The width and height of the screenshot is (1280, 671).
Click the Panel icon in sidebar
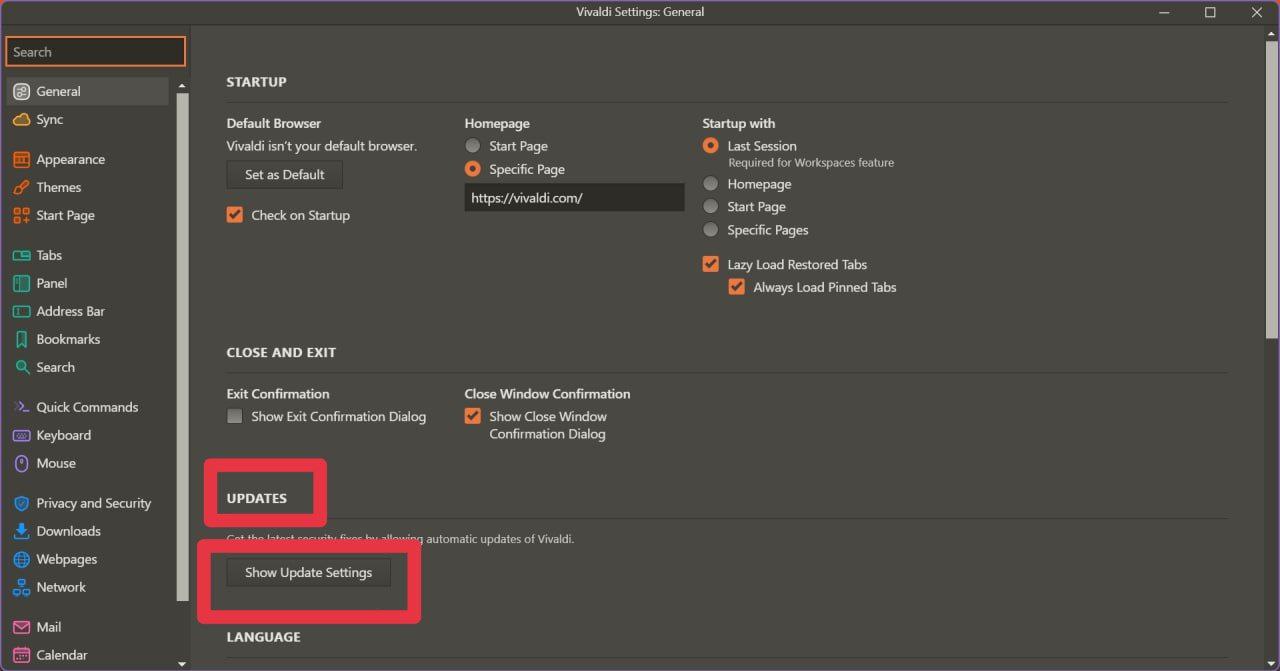21,283
